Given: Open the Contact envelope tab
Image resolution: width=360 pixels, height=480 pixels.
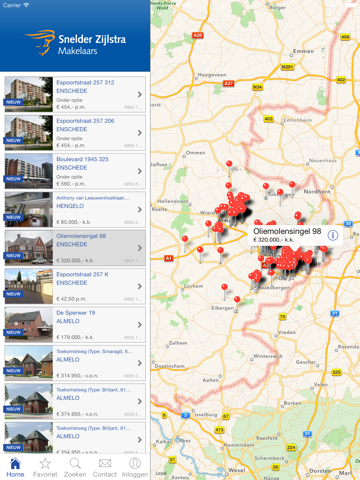Looking at the screenshot, I should (105, 467).
